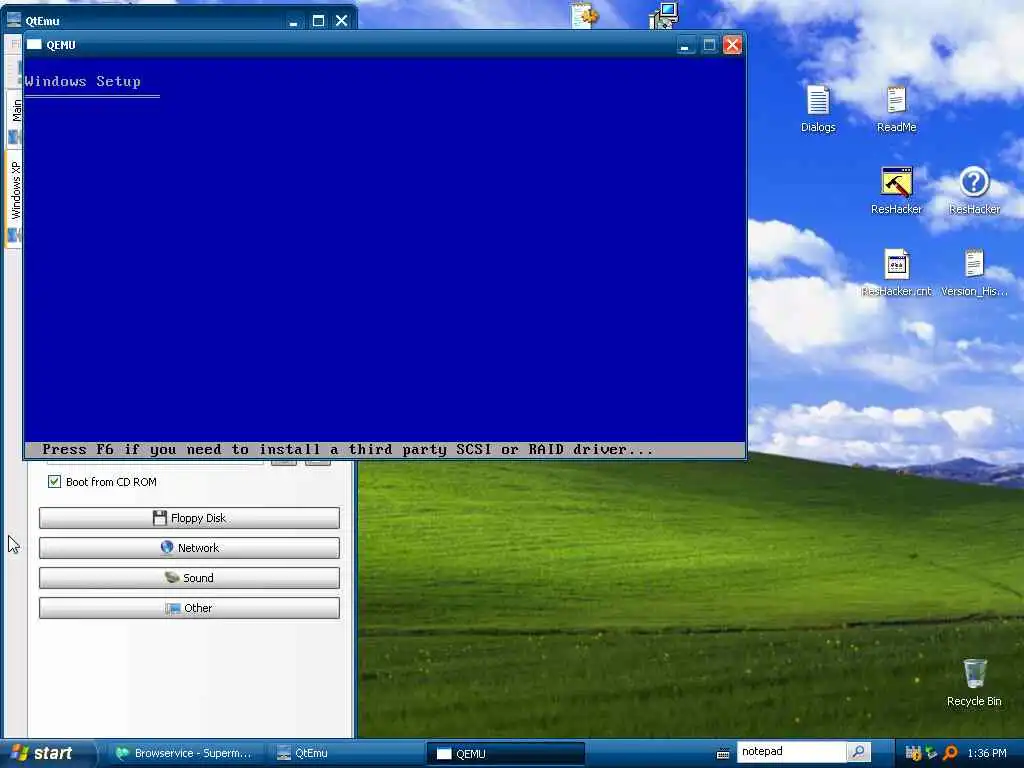The image size is (1024, 768).
Task: Open the Recycle Bin
Action: tap(974, 682)
